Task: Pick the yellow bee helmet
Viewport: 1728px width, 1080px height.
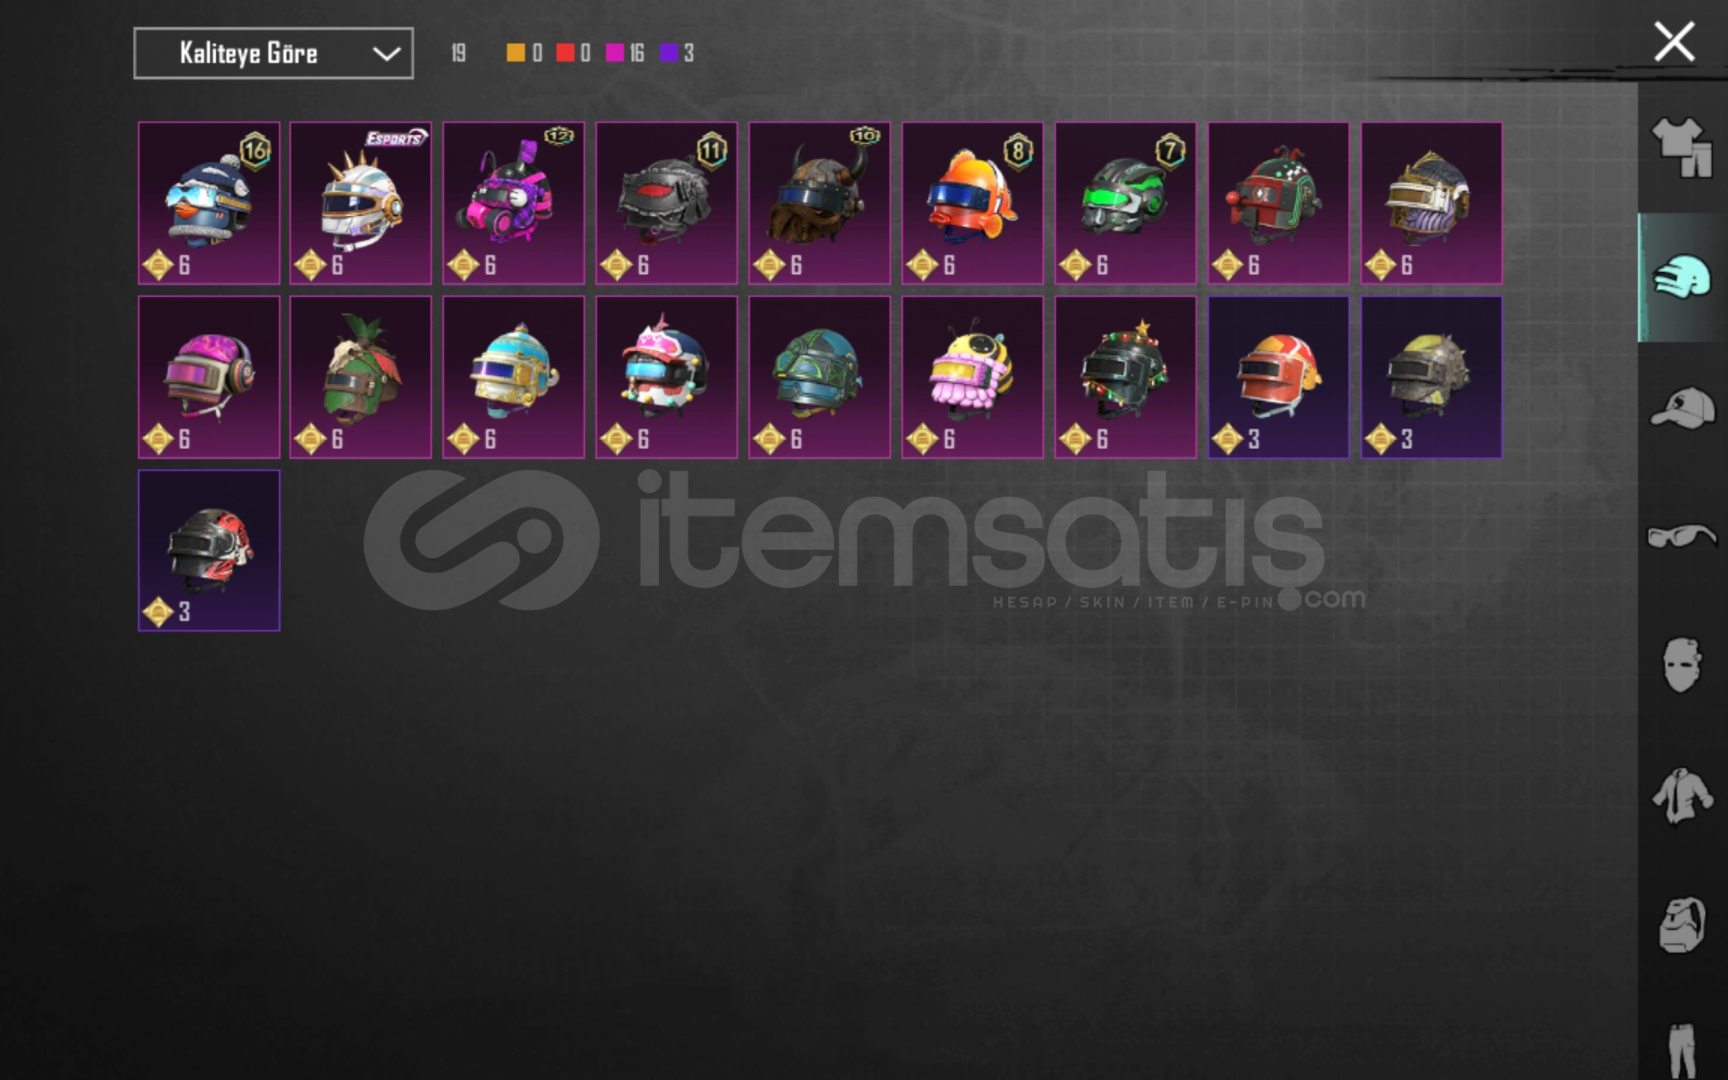Action: (x=973, y=377)
